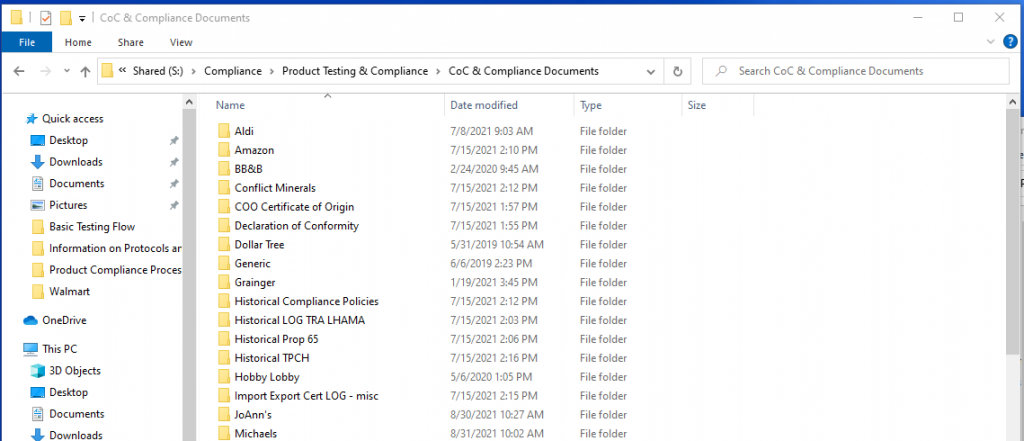Select Historical Compliance Policies folder icon
This screenshot has width=1024, height=441.
coord(224,302)
